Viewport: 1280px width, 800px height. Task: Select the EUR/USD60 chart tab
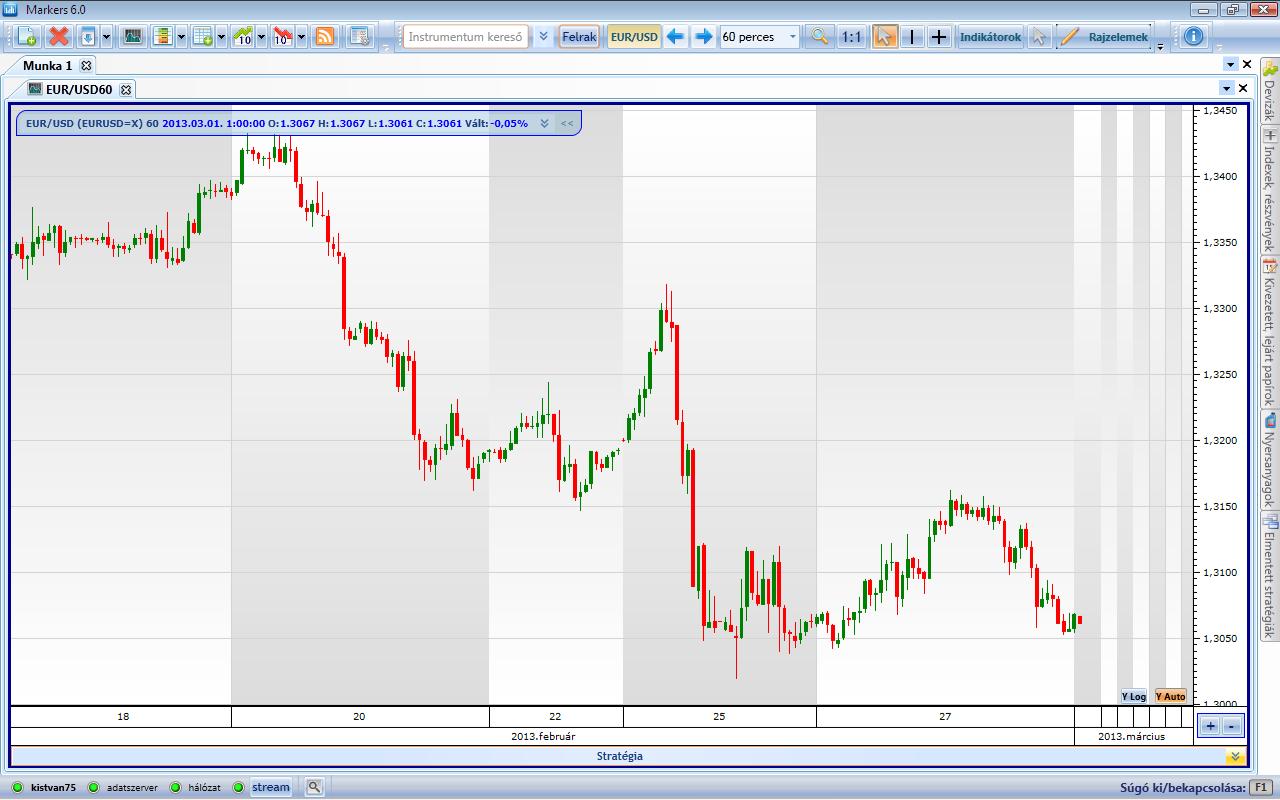tap(79, 89)
